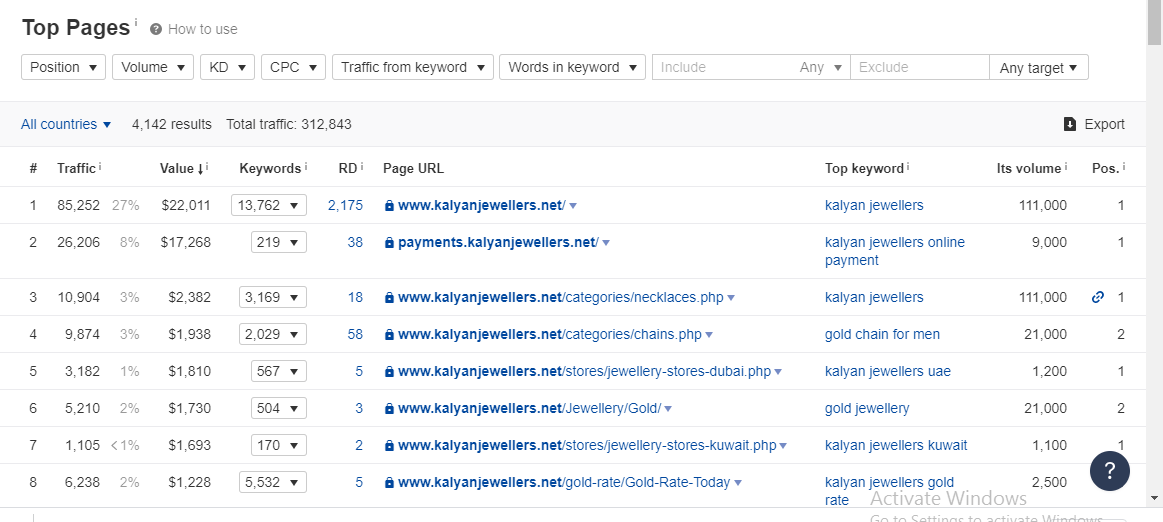Open the Position filter dropdown

(63, 67)
